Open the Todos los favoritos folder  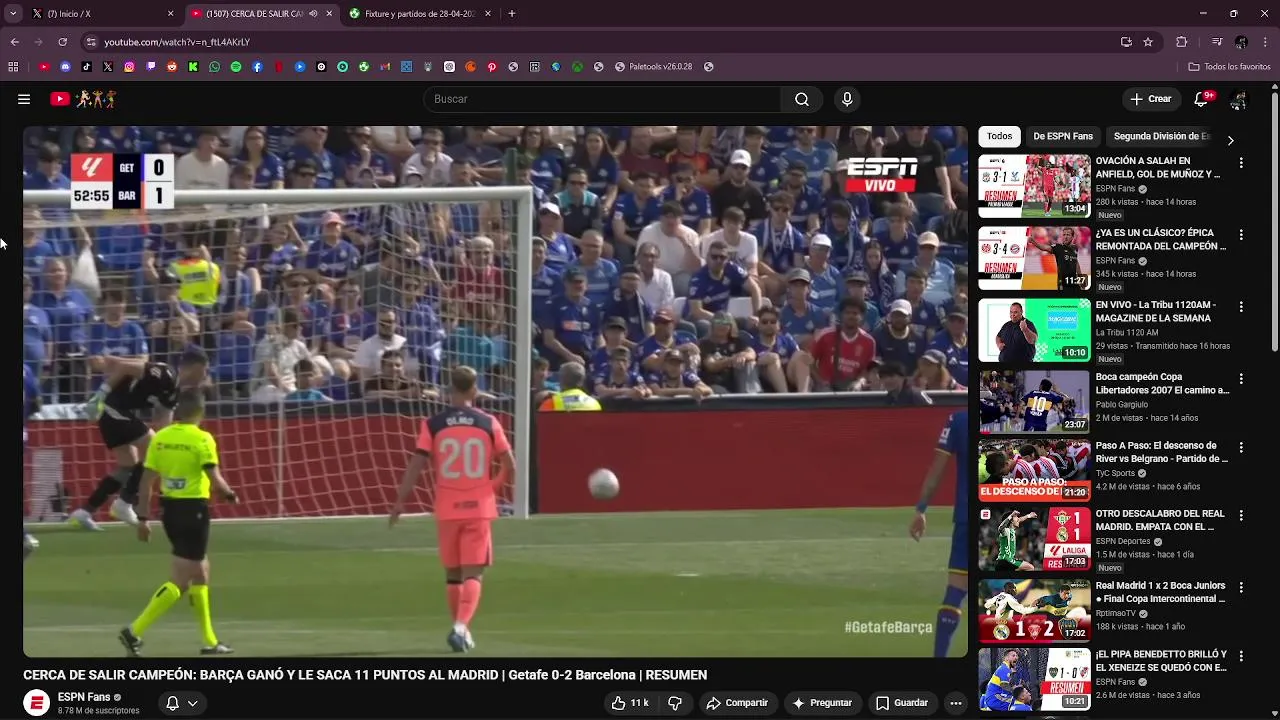pos(1229,67)
